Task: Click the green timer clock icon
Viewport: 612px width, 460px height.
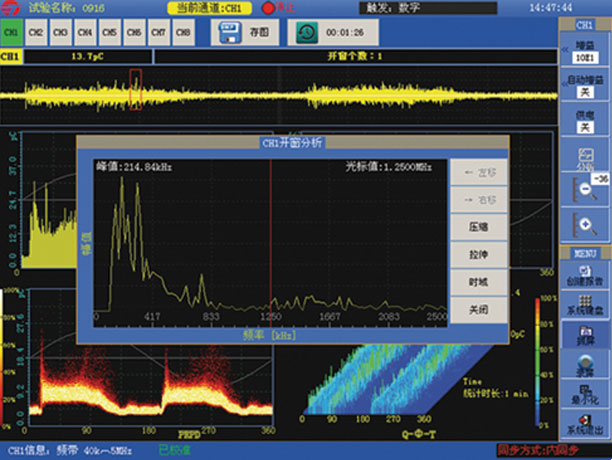Action: pos(307,32)
